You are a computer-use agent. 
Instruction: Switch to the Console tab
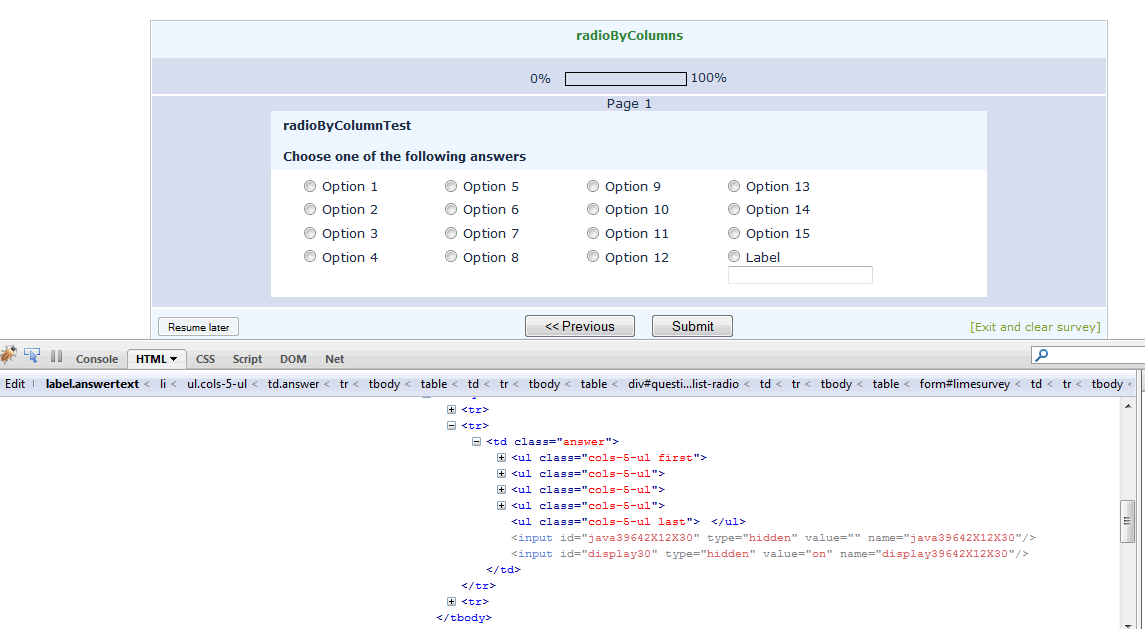click(97, 359)
